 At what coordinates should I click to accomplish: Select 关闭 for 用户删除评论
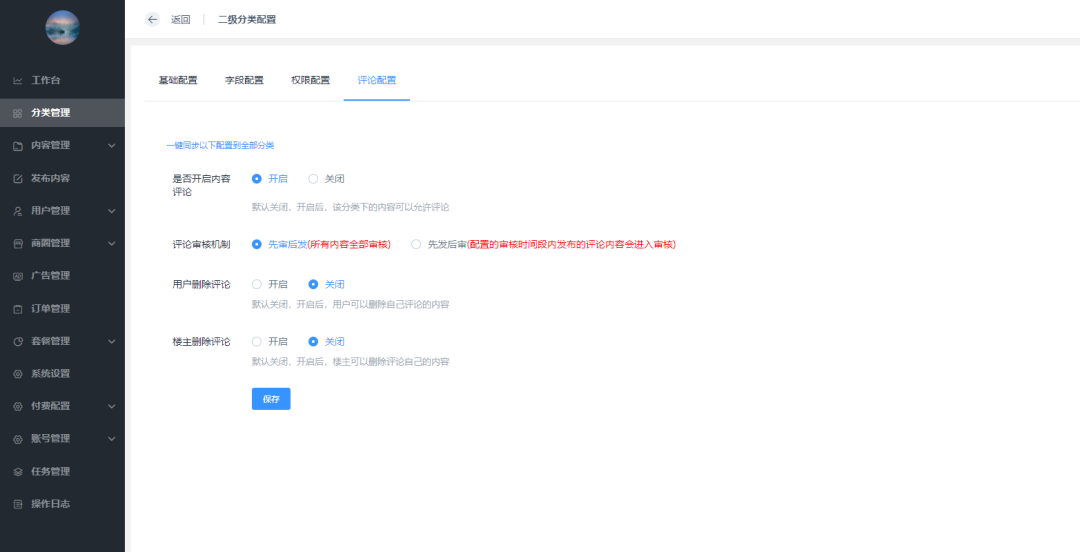[x=313, y=284]
